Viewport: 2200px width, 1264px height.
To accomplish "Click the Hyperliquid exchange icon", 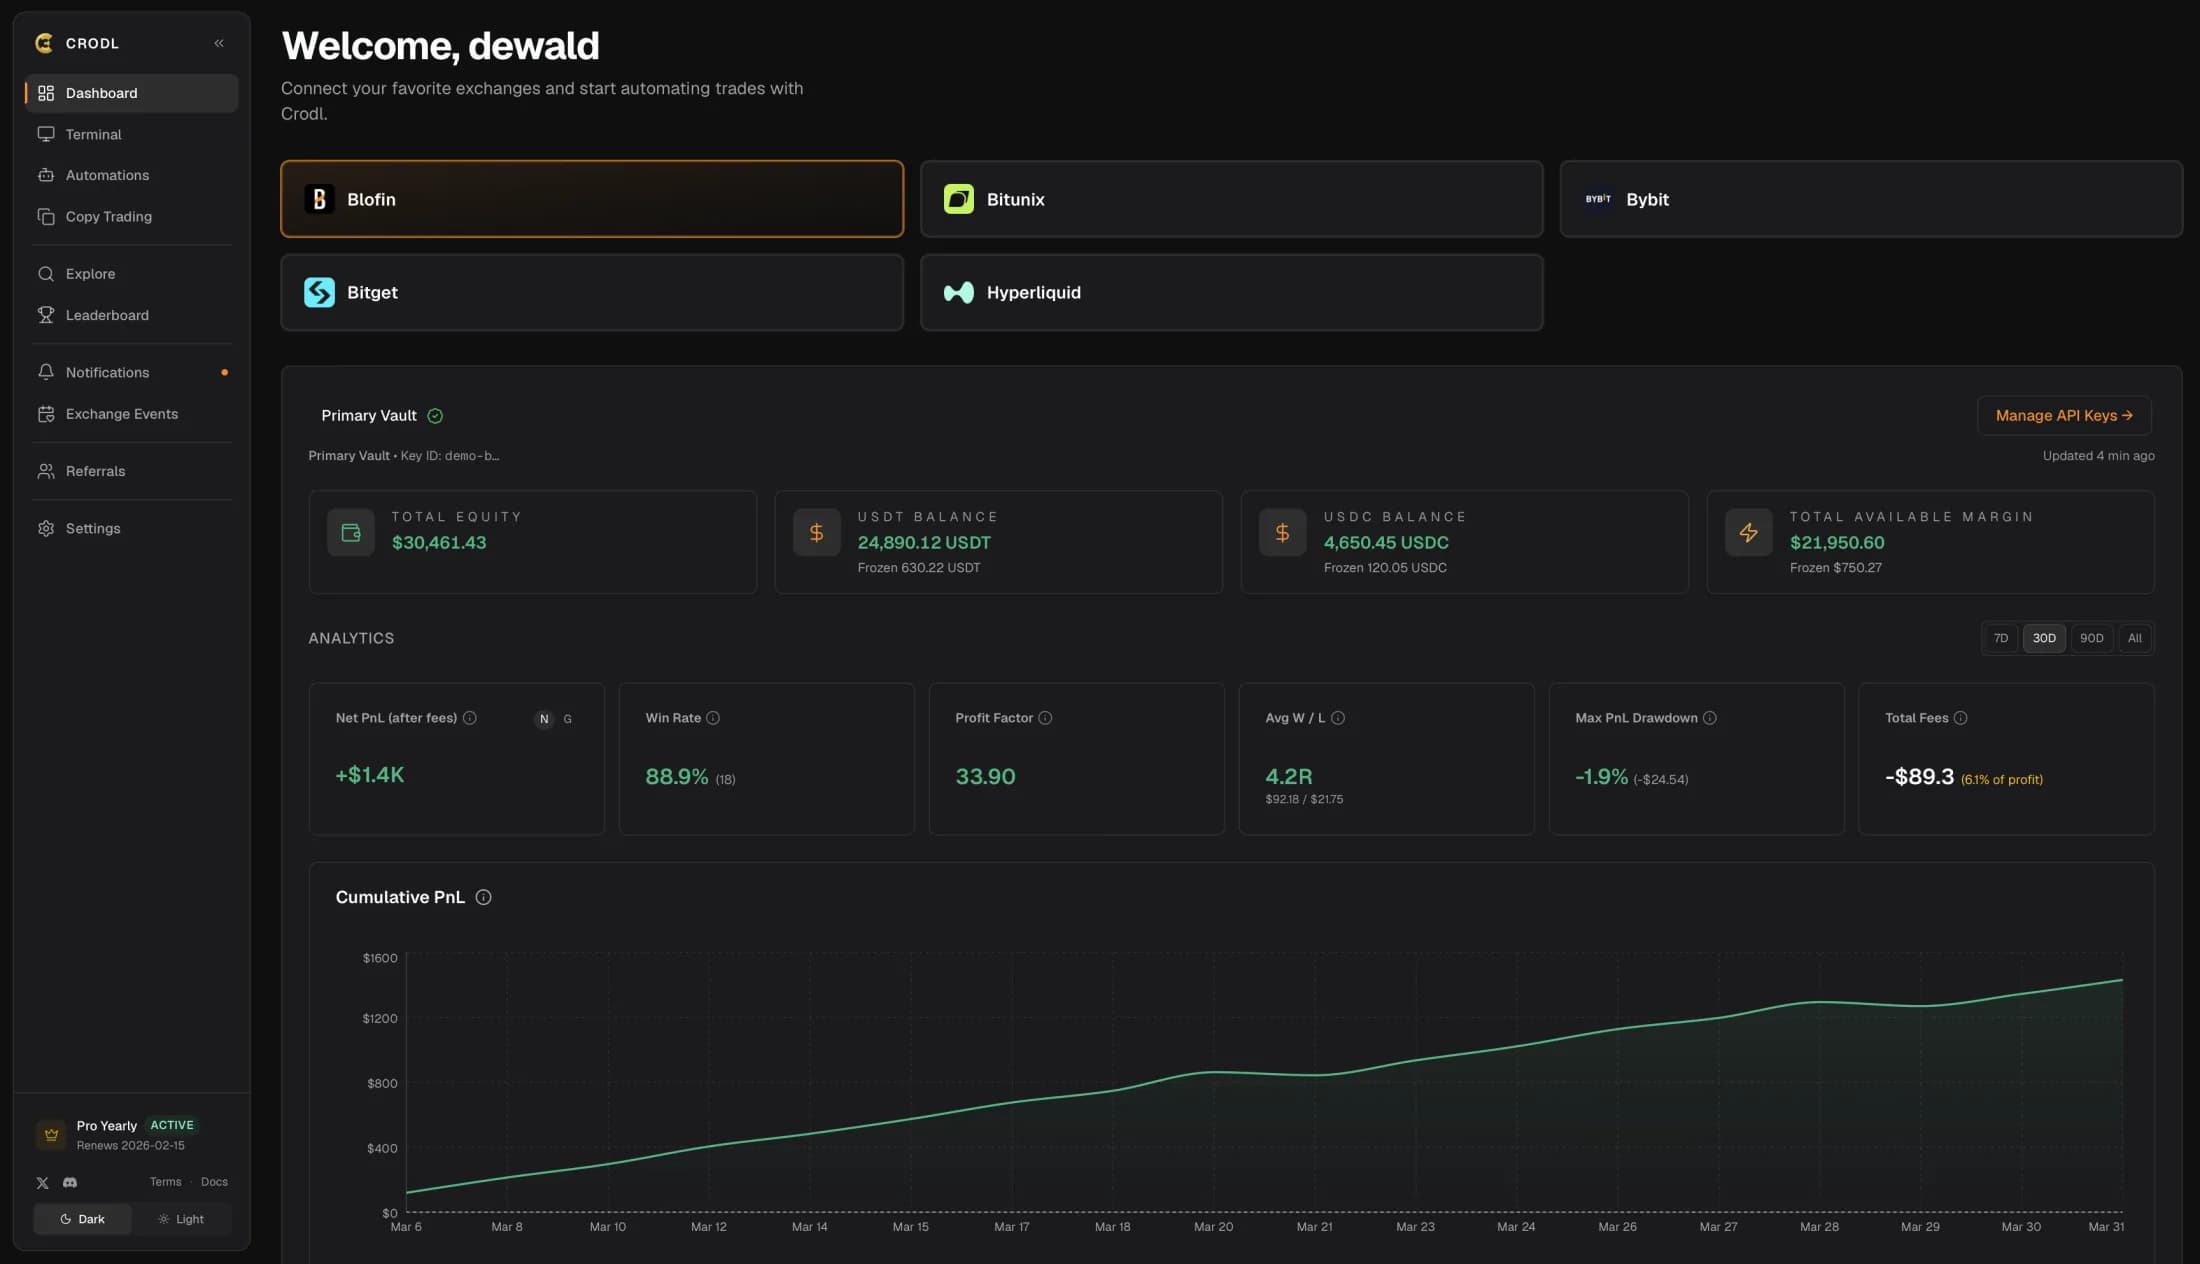I will click(x=958, y=292).
